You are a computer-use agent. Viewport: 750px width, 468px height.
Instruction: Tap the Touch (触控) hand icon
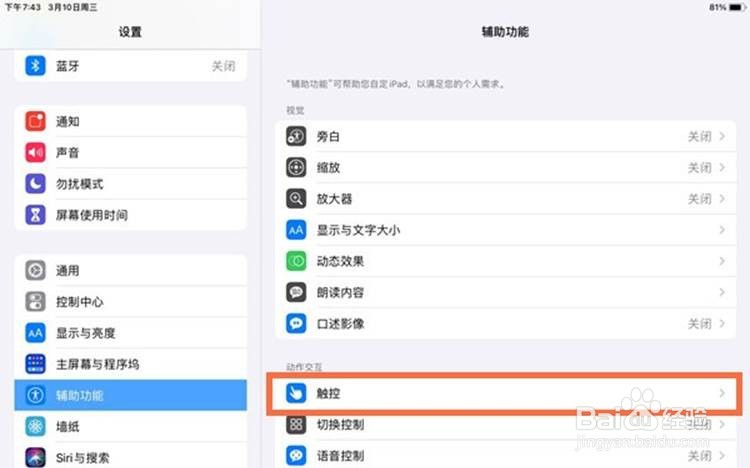[296, 393]
